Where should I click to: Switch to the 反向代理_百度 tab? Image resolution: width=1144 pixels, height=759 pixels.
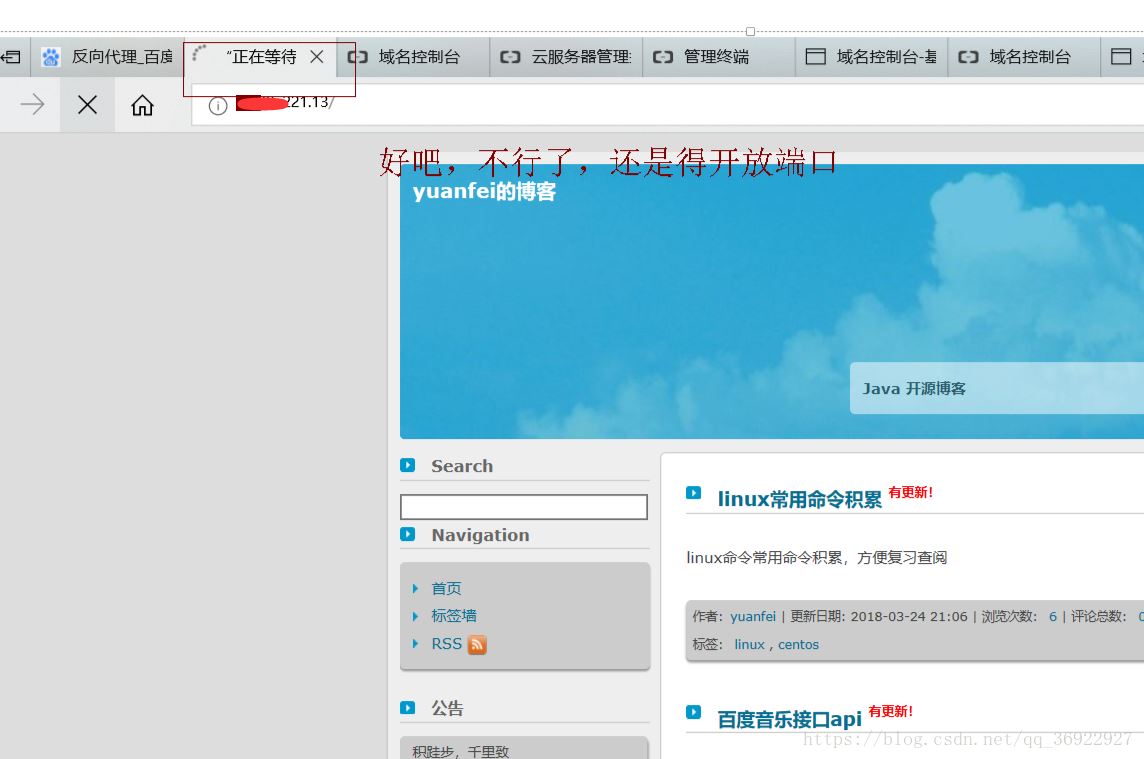pos(108,57)
